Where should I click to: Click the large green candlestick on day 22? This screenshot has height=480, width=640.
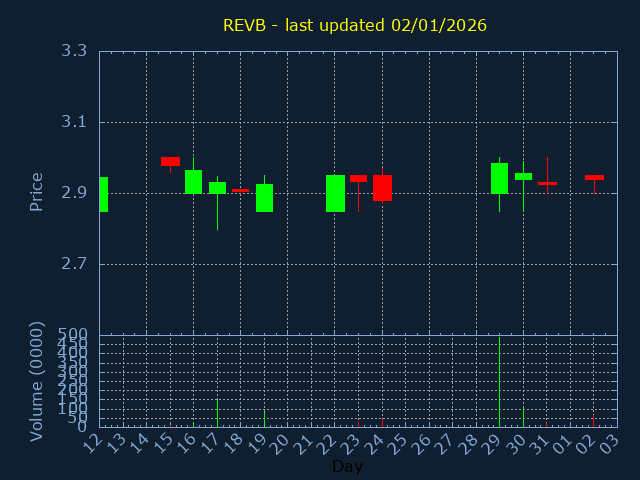(x=335, y=193)
